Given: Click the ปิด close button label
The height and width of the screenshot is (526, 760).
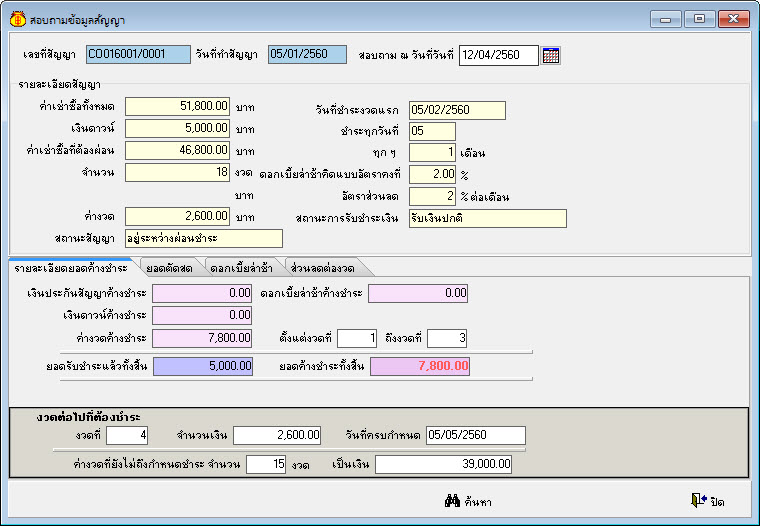Looking at the screenshot, I should click(717, 502).
